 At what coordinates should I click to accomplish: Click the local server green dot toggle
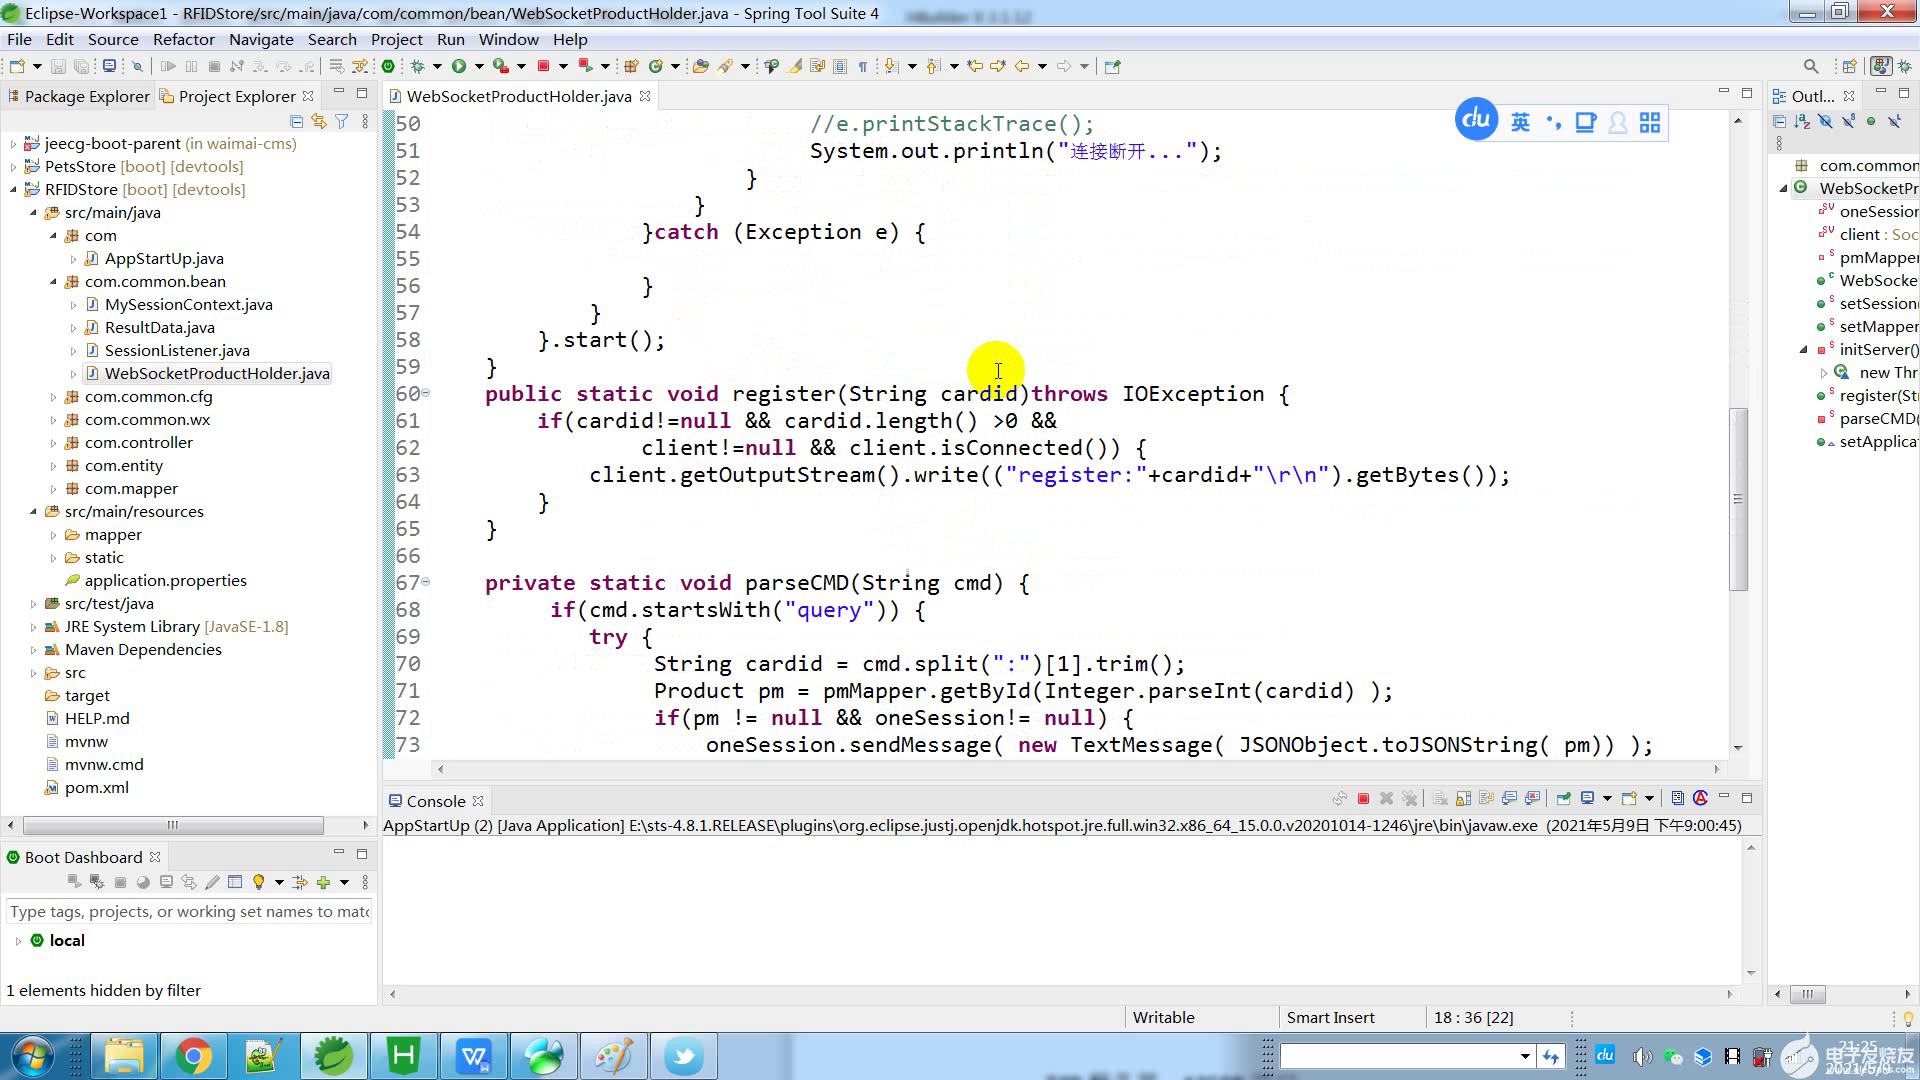click(37, 940)
